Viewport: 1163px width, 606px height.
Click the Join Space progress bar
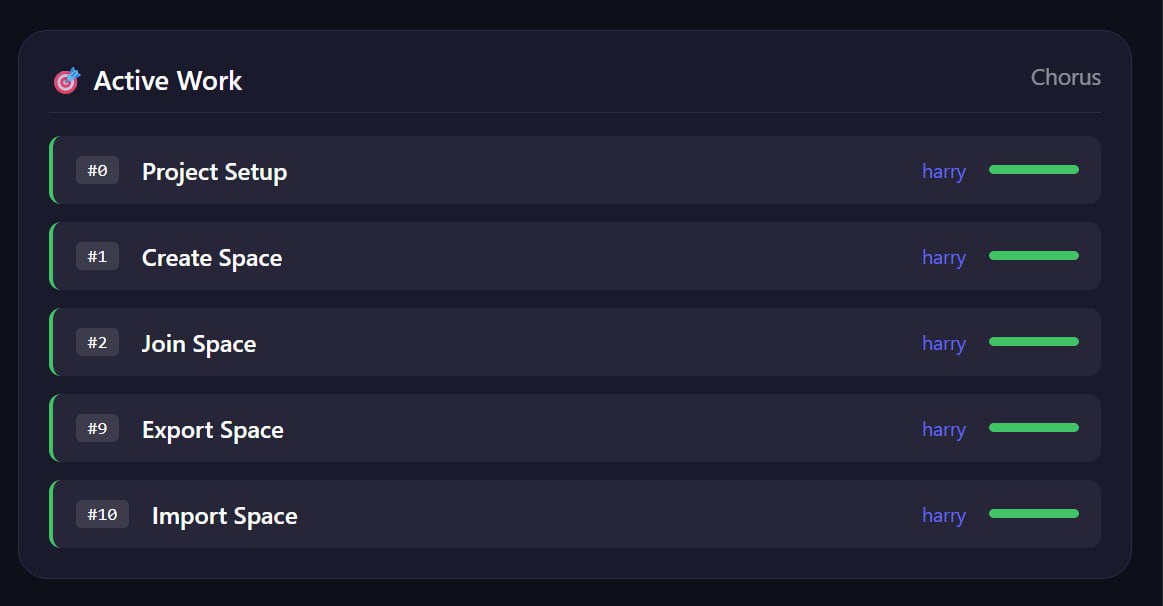click(1033, 342)
